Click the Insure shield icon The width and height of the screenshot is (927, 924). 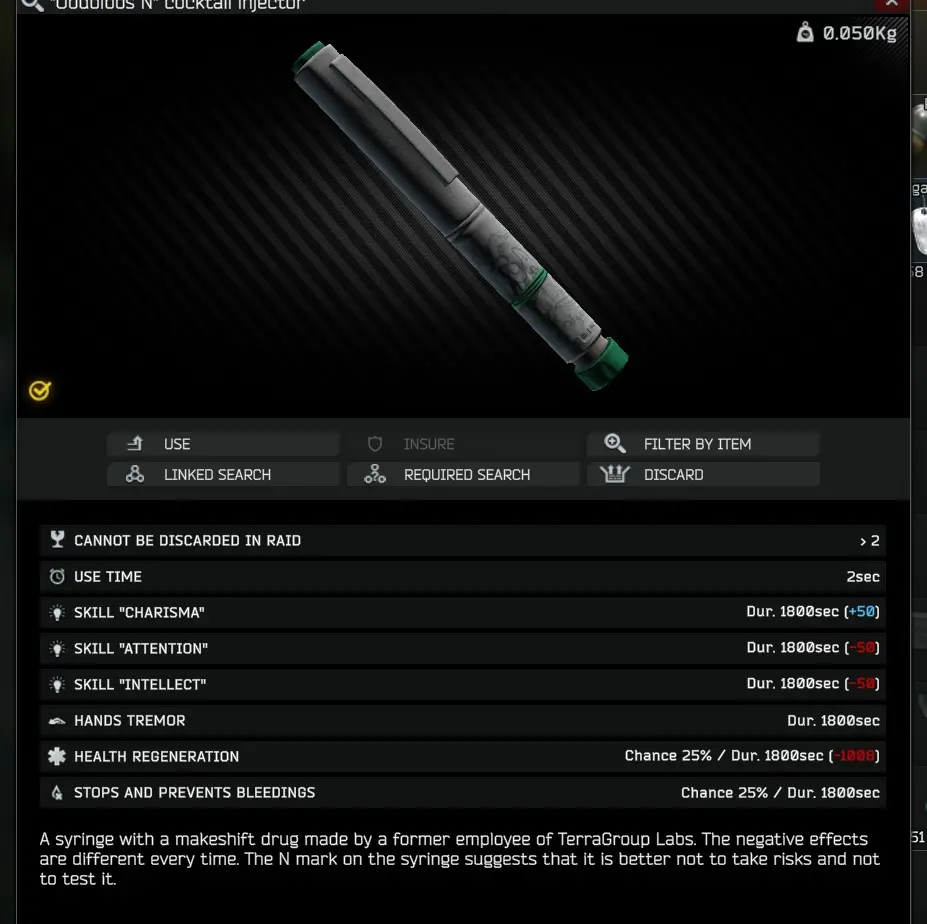(x=375, y=444)
